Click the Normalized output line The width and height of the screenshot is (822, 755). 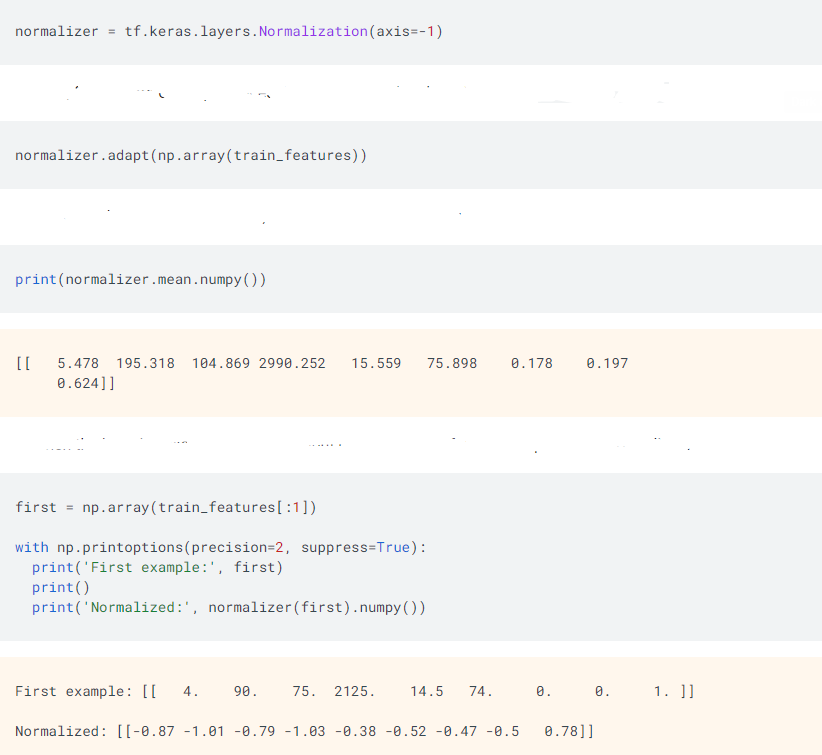(305, 731)
